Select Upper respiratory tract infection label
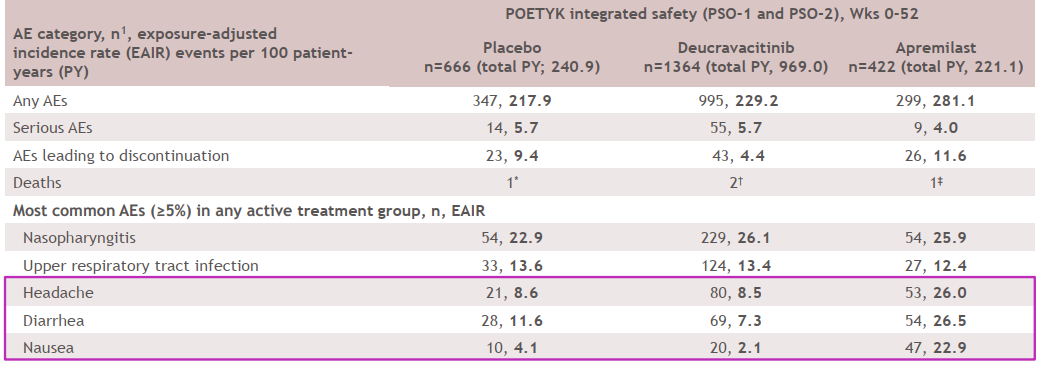 (140, 266)
